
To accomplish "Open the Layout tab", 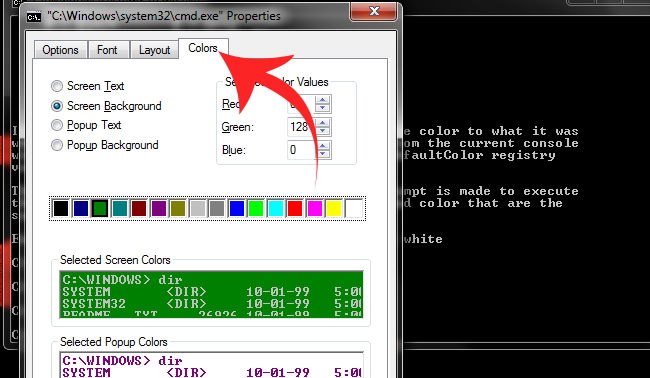I will [154, 50].
